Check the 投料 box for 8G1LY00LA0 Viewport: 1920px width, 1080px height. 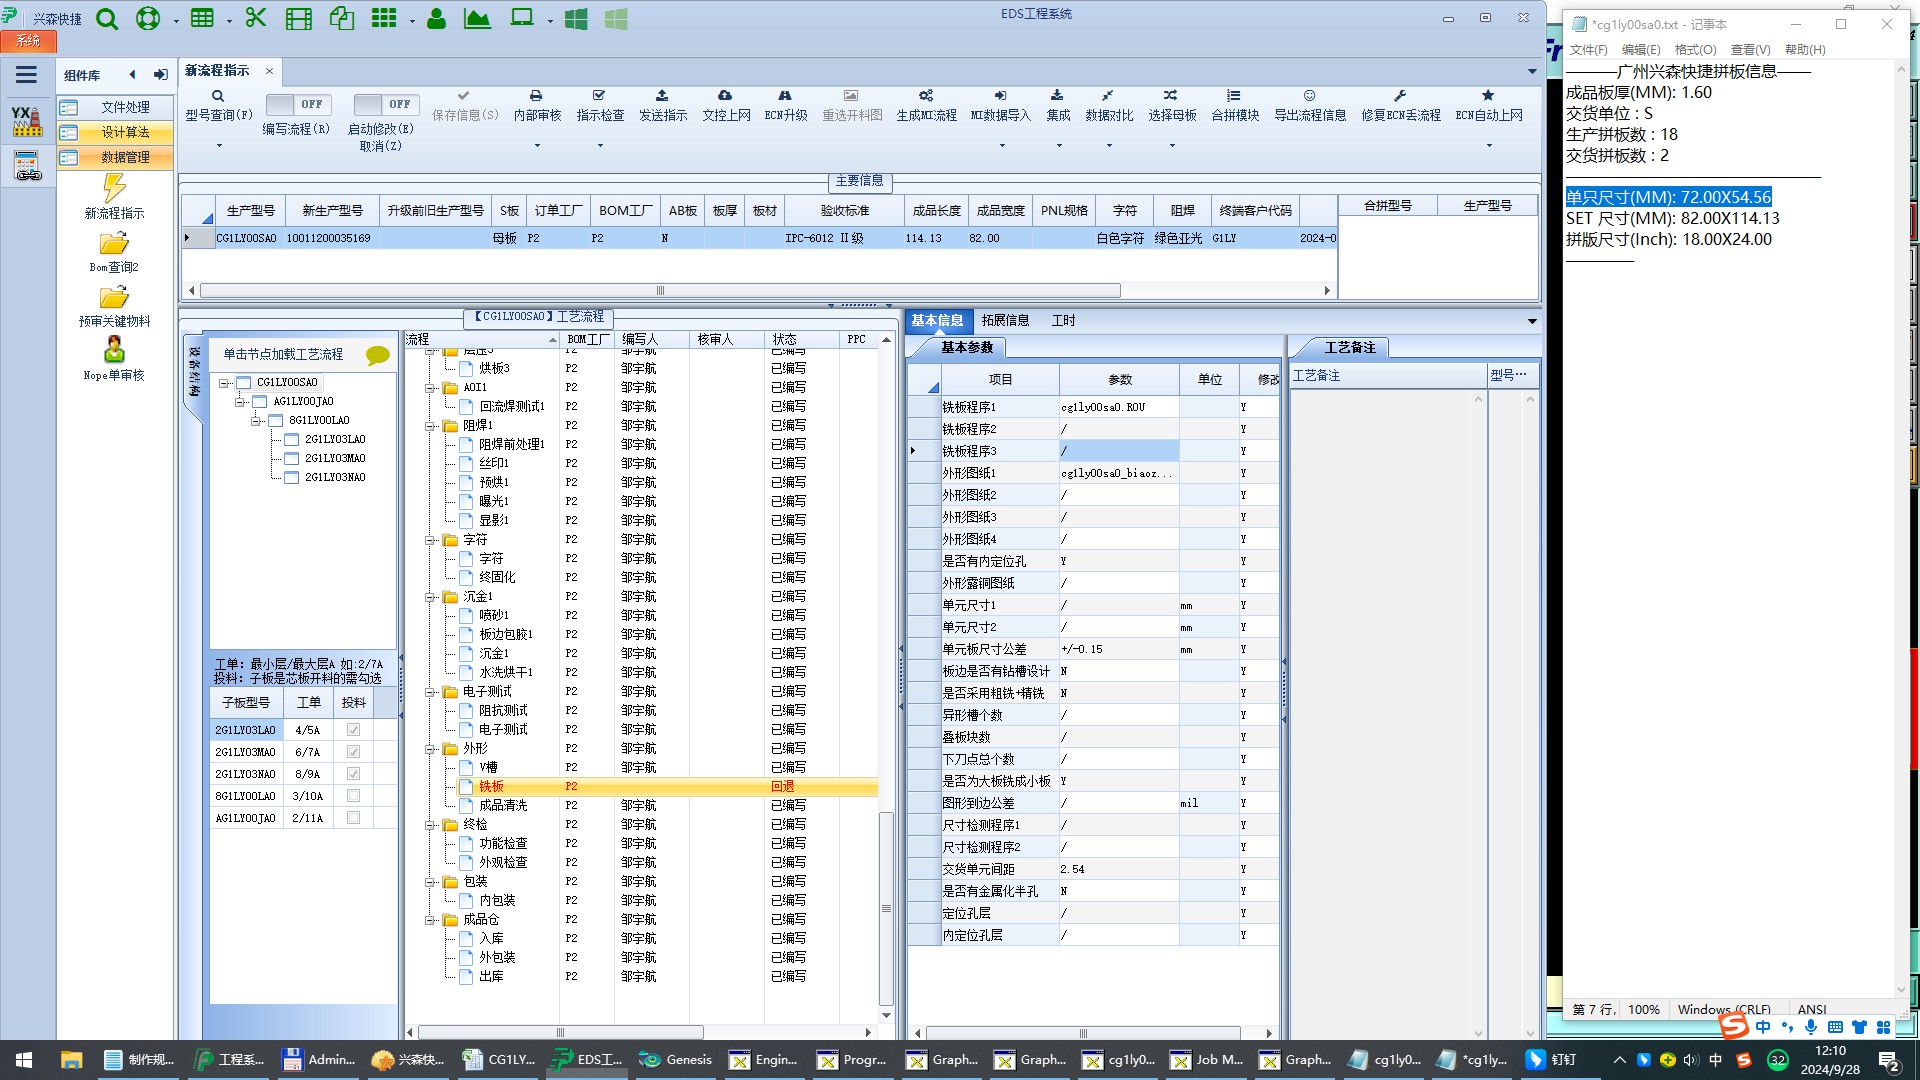353,796
